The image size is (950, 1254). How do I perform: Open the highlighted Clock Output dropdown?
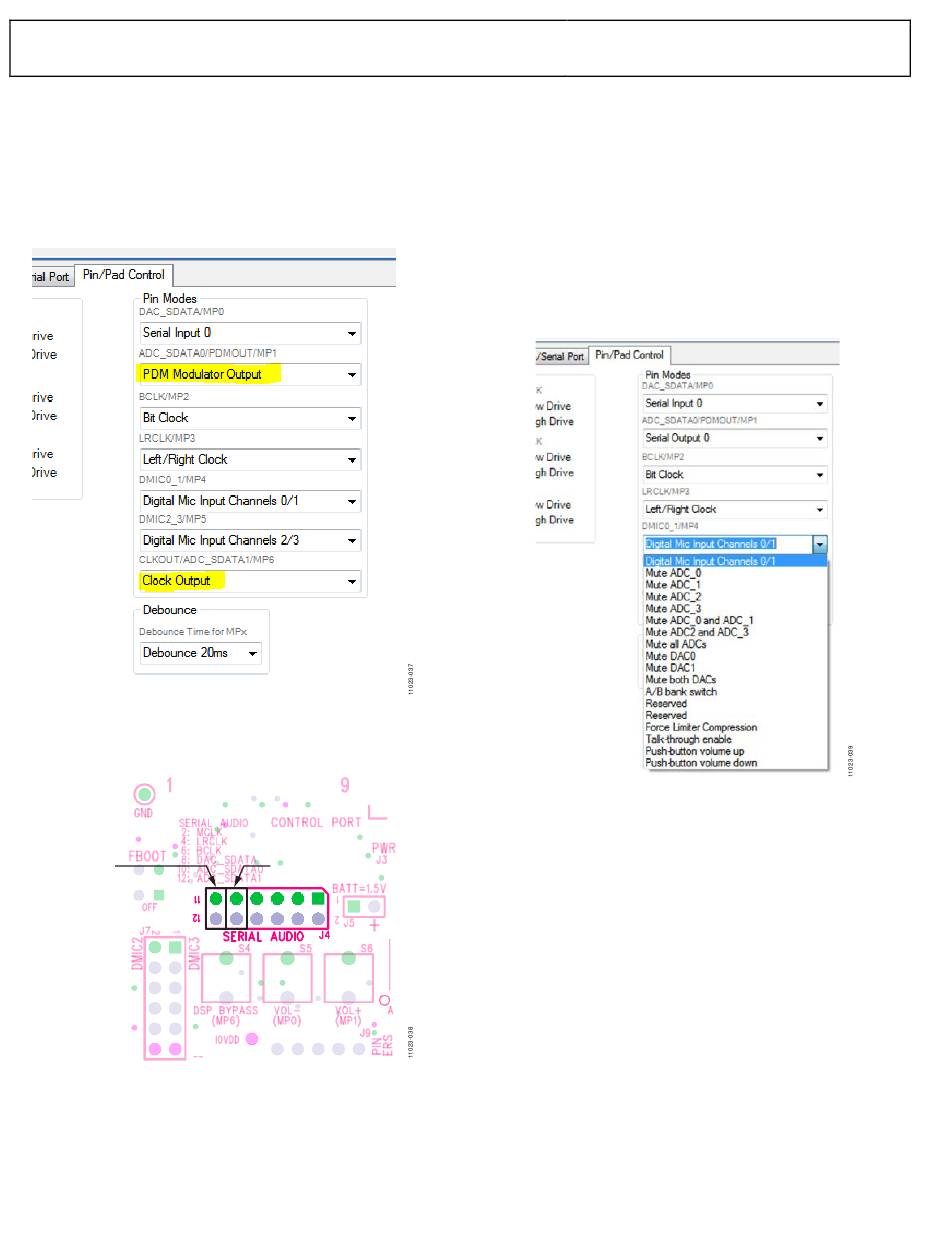[250, 581]
